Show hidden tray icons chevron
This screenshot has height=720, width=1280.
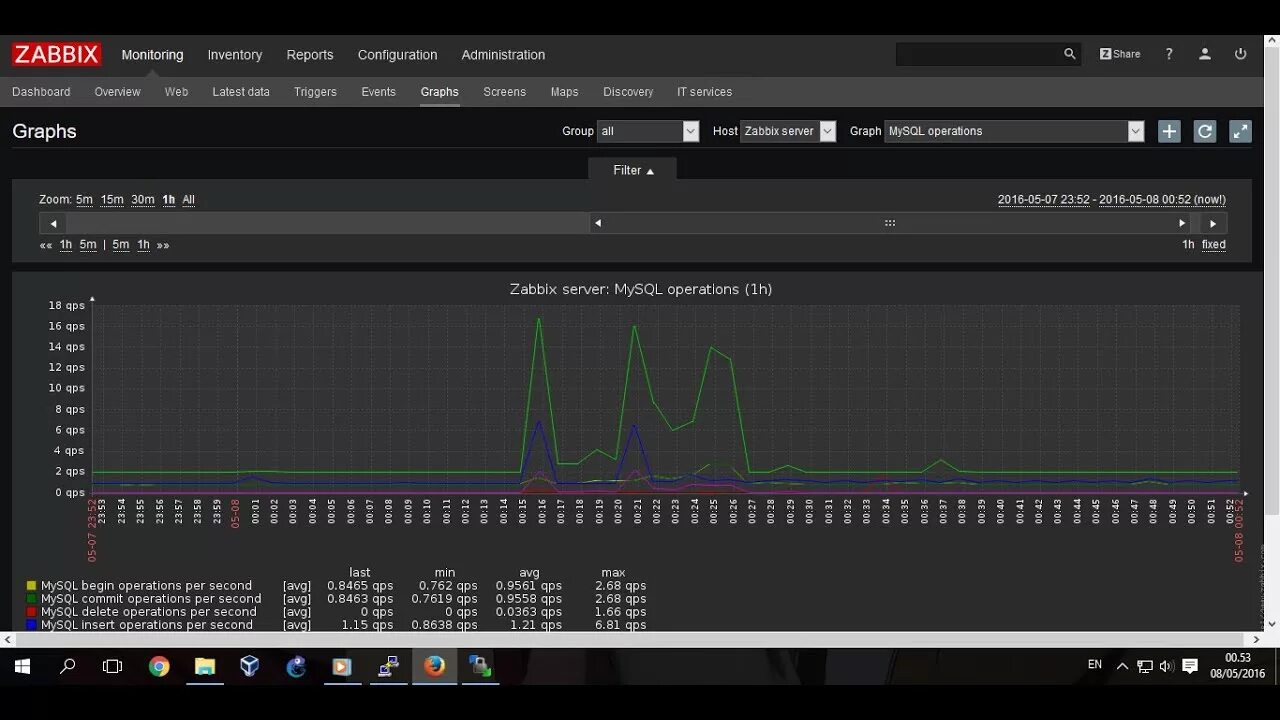coord(1122,666)
